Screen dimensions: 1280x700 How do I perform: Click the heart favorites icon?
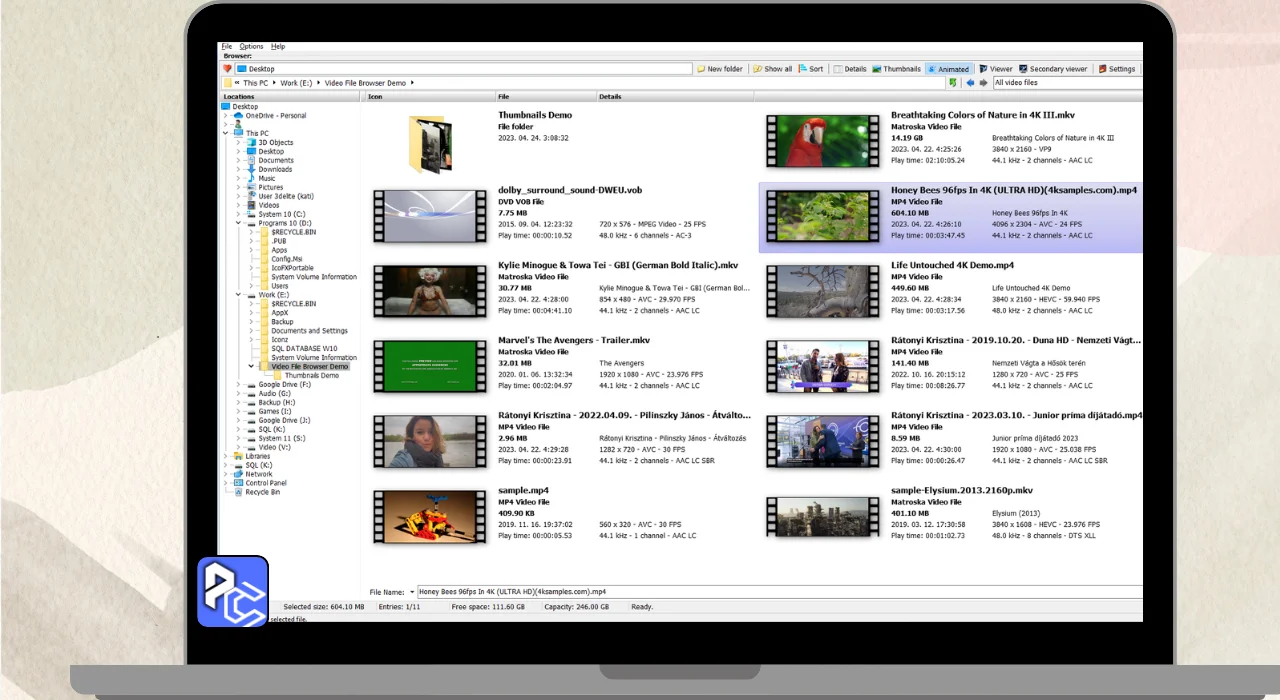tap(227, 69)
